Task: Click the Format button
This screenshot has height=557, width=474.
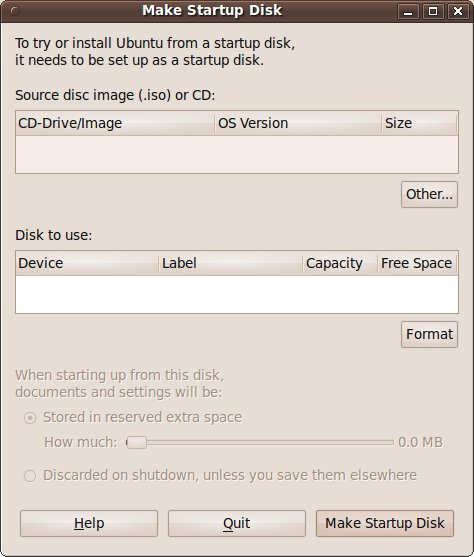Action: (429, 334)
